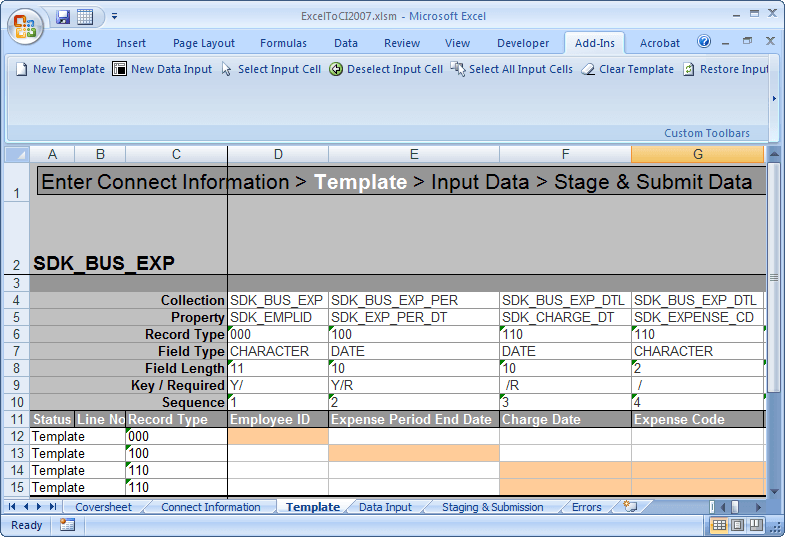Viewport: 785px width, 537px height.
Task: Open the Home ribbon tab
Action: pyautogui.click(x=77, y=43)
